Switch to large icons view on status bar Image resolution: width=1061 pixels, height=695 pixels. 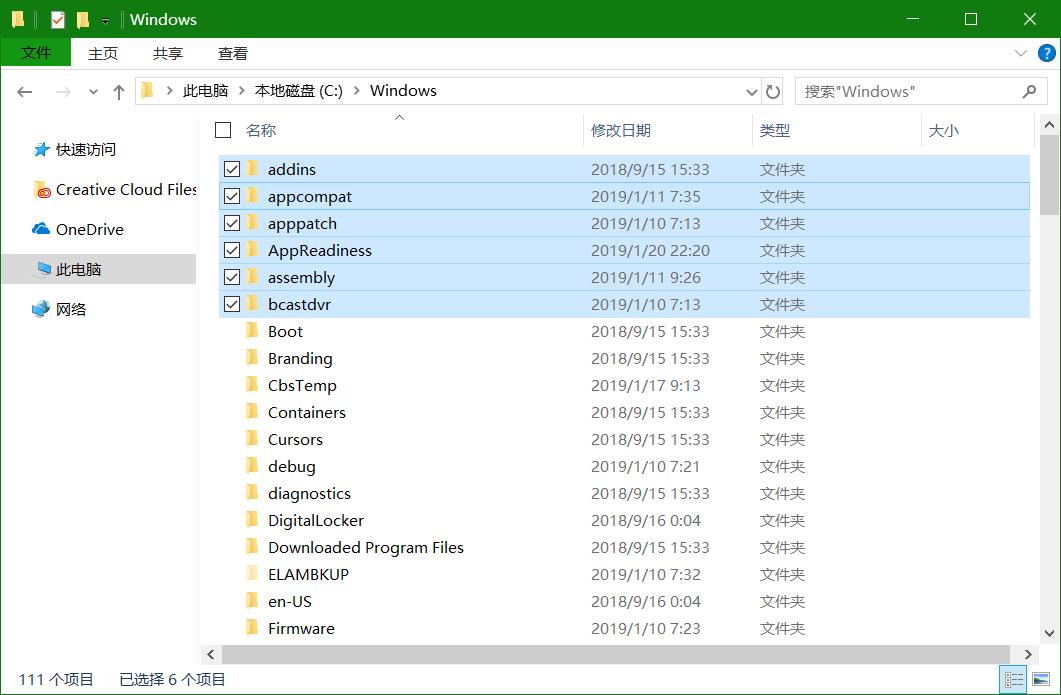(1041, 679)
